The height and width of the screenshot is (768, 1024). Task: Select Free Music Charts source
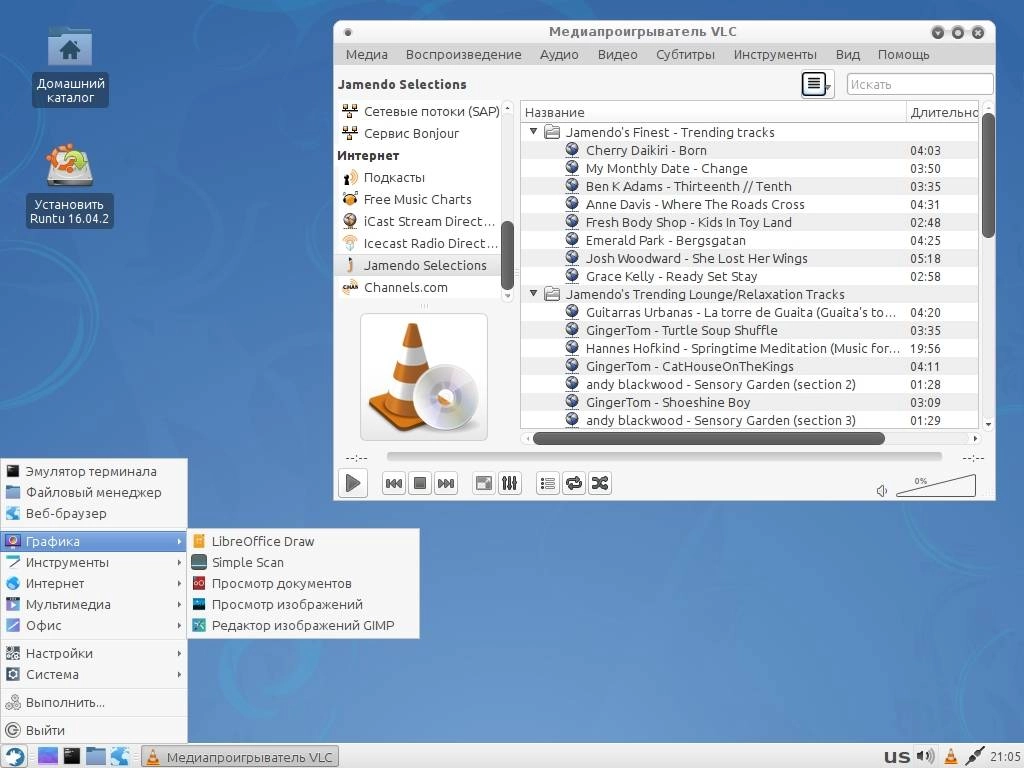click(420, 200)
